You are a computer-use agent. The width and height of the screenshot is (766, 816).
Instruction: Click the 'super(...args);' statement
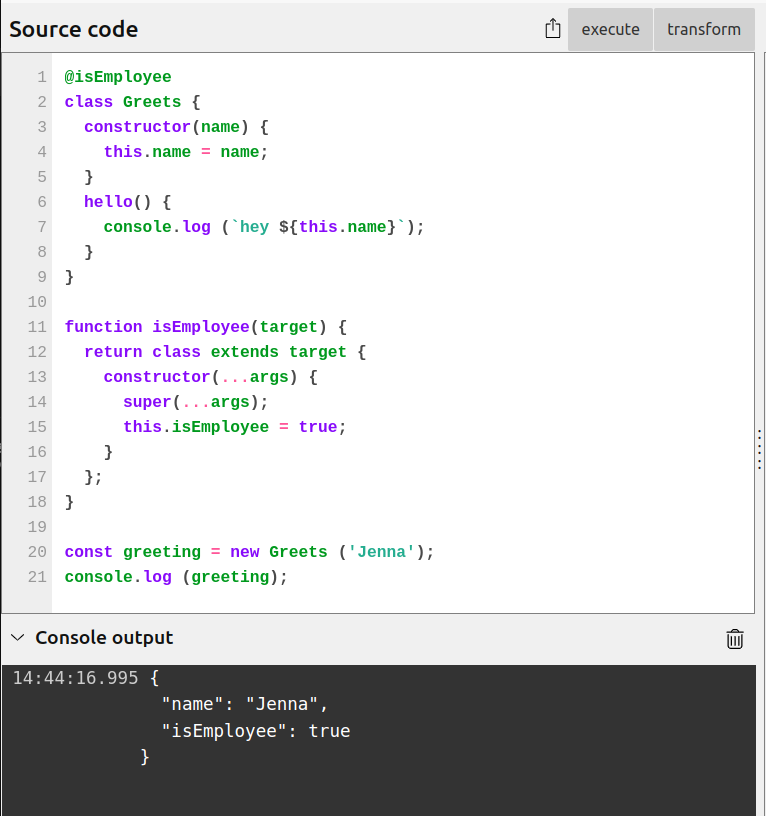click(196, 402)
